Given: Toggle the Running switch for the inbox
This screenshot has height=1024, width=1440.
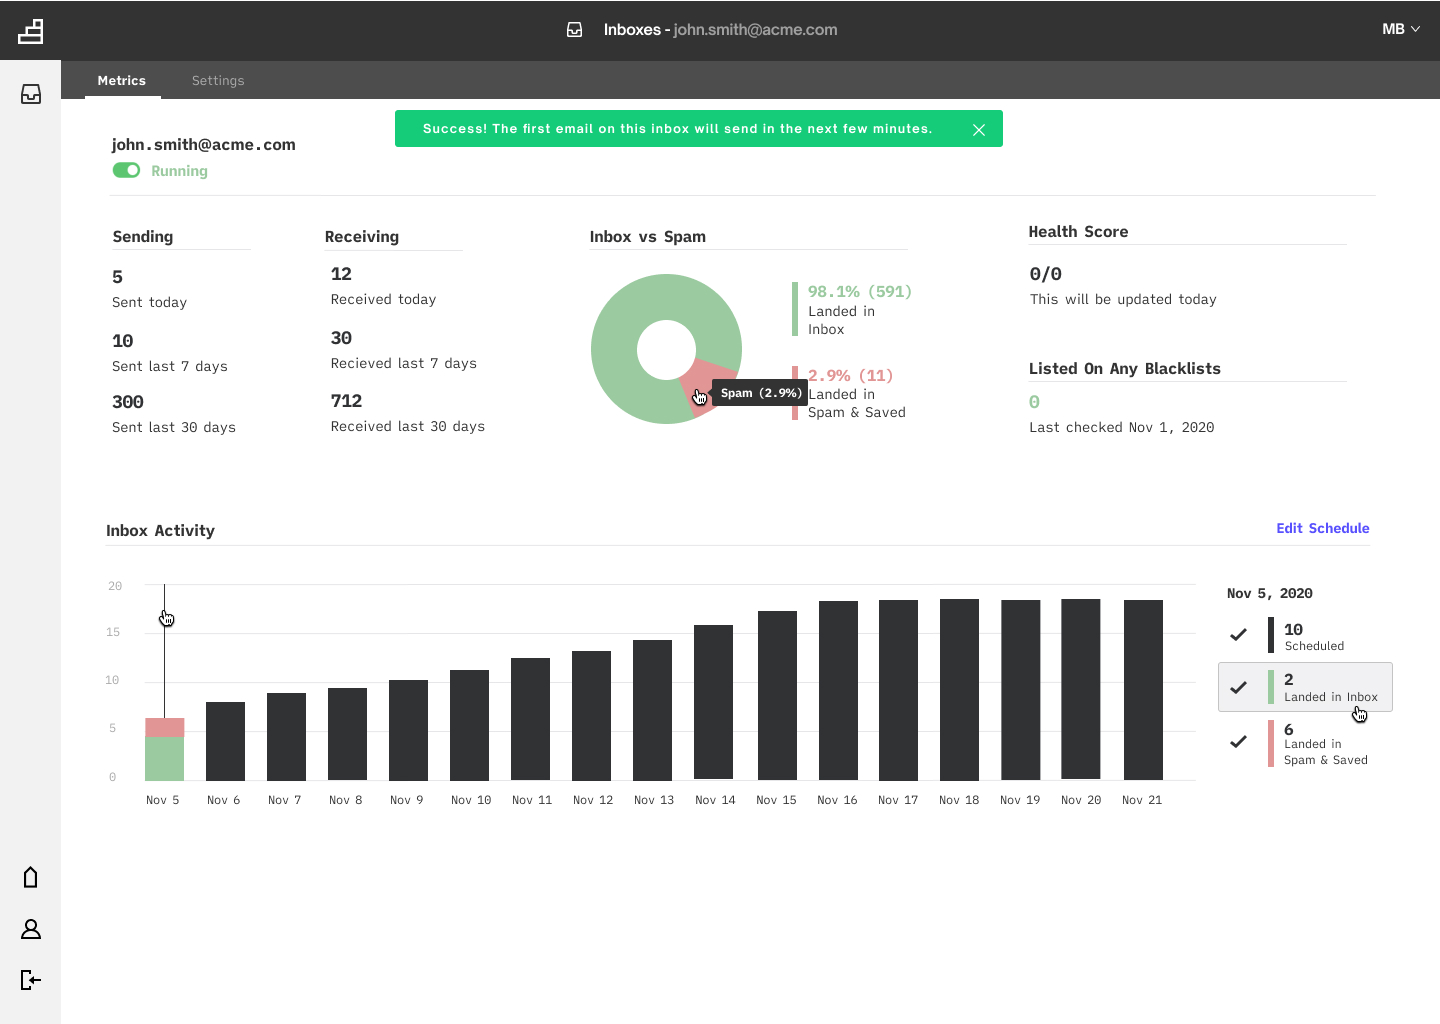Looking at the screenshot, I should [x=127, y=171].
